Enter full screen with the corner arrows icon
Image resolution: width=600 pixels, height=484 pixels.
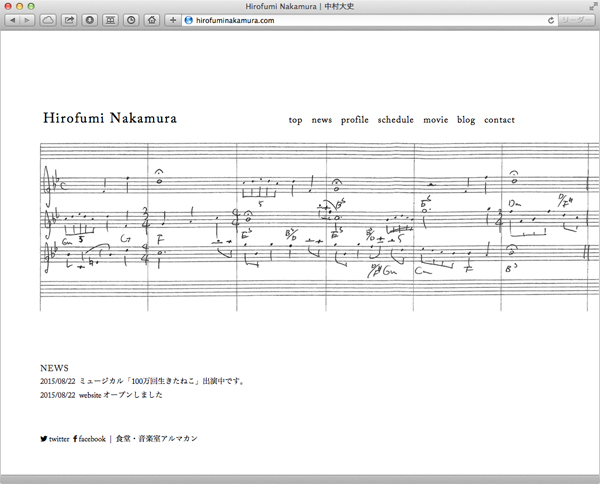pos(593,7)
